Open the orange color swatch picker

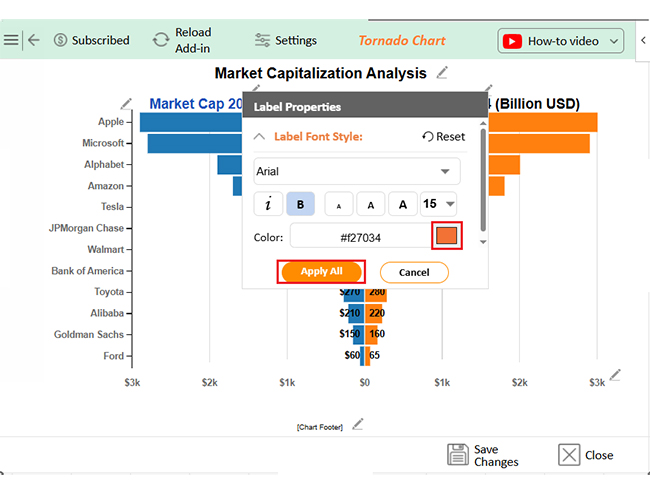tap(446, 235)
